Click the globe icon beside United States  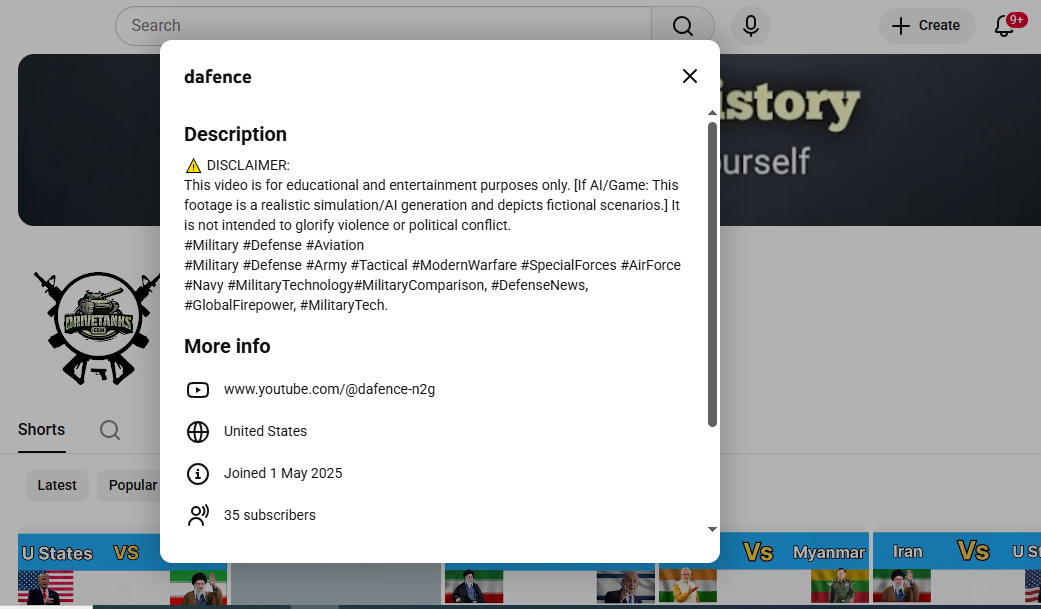198,432
